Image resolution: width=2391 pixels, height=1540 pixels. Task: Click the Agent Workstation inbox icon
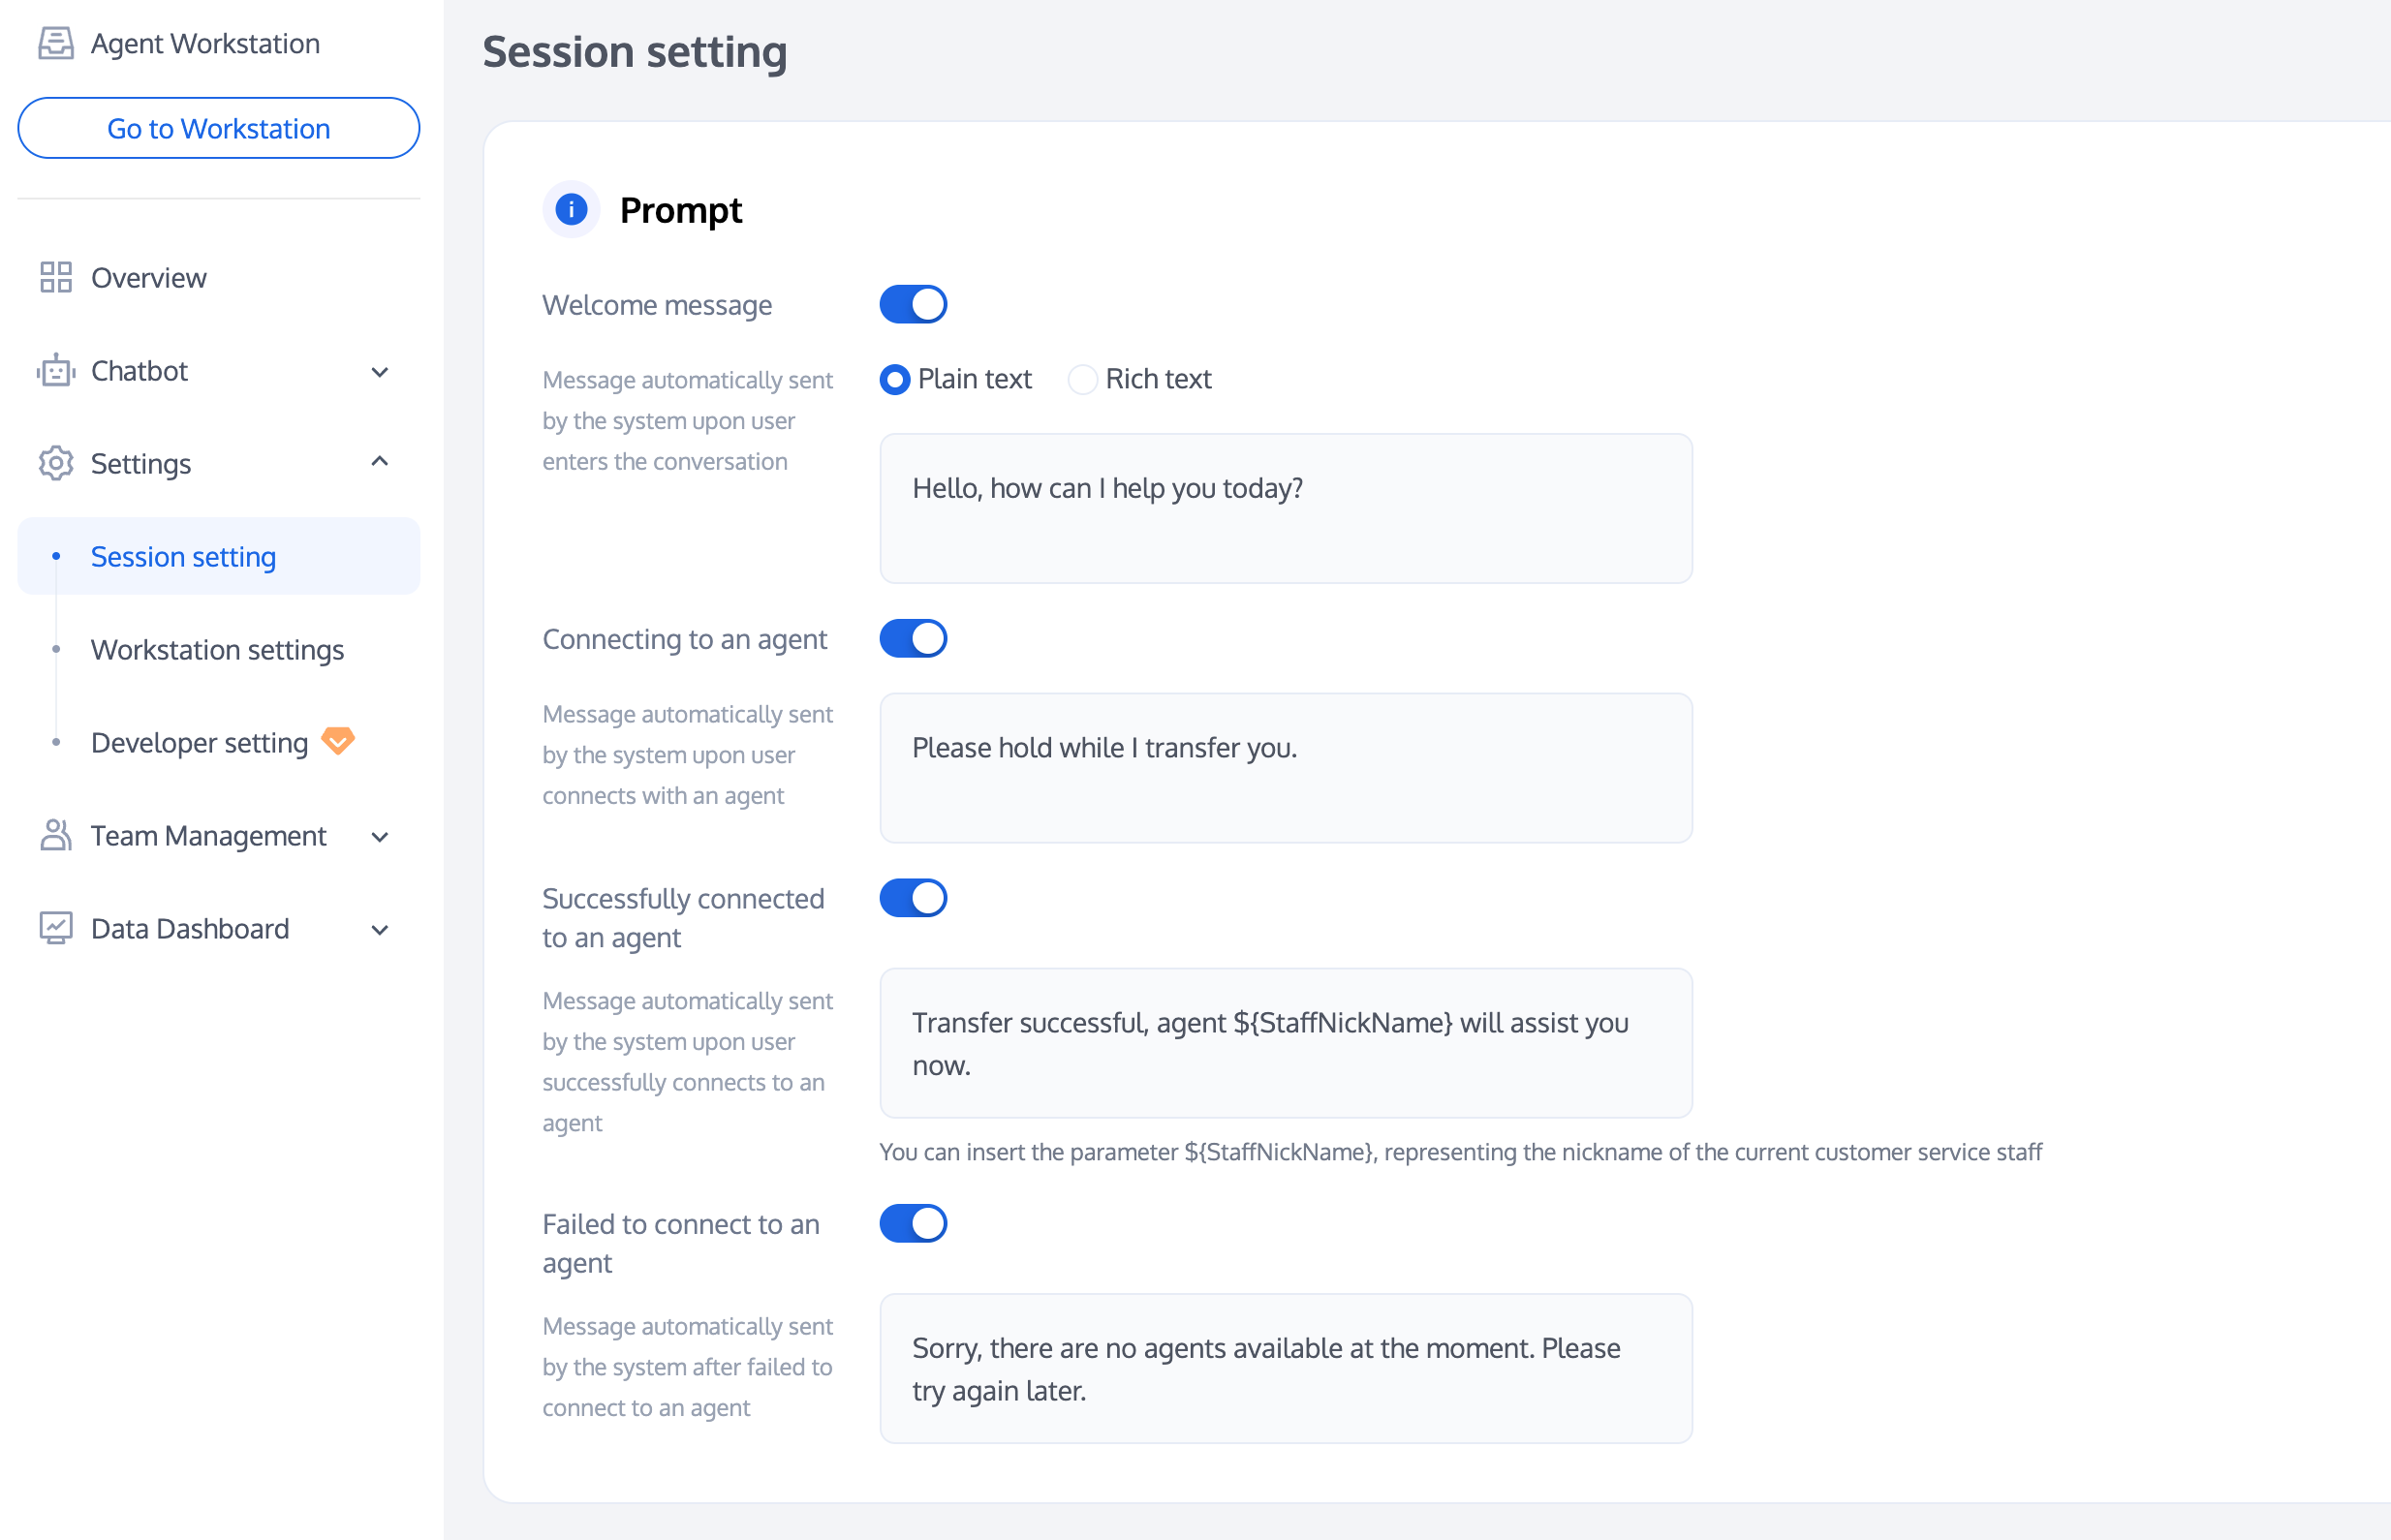56,43
